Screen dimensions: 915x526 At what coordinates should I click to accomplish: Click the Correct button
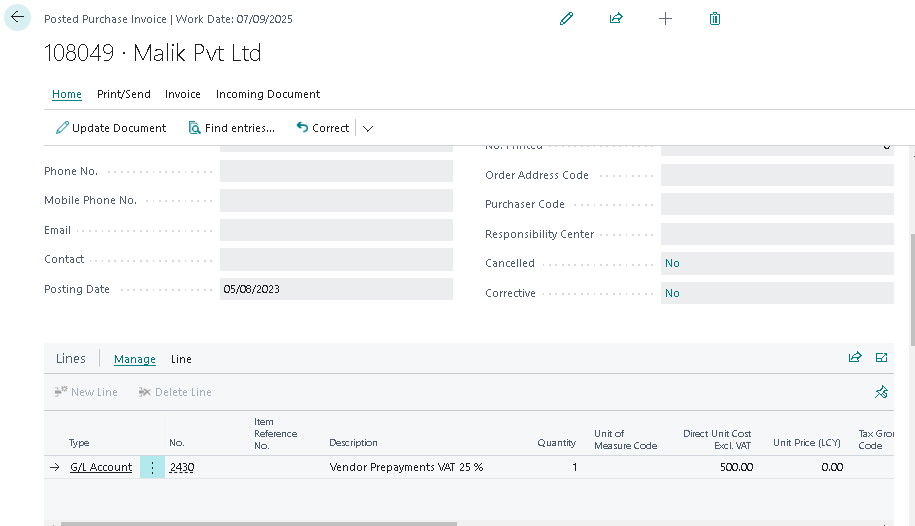pyautogui.click(x=323, y=128)
